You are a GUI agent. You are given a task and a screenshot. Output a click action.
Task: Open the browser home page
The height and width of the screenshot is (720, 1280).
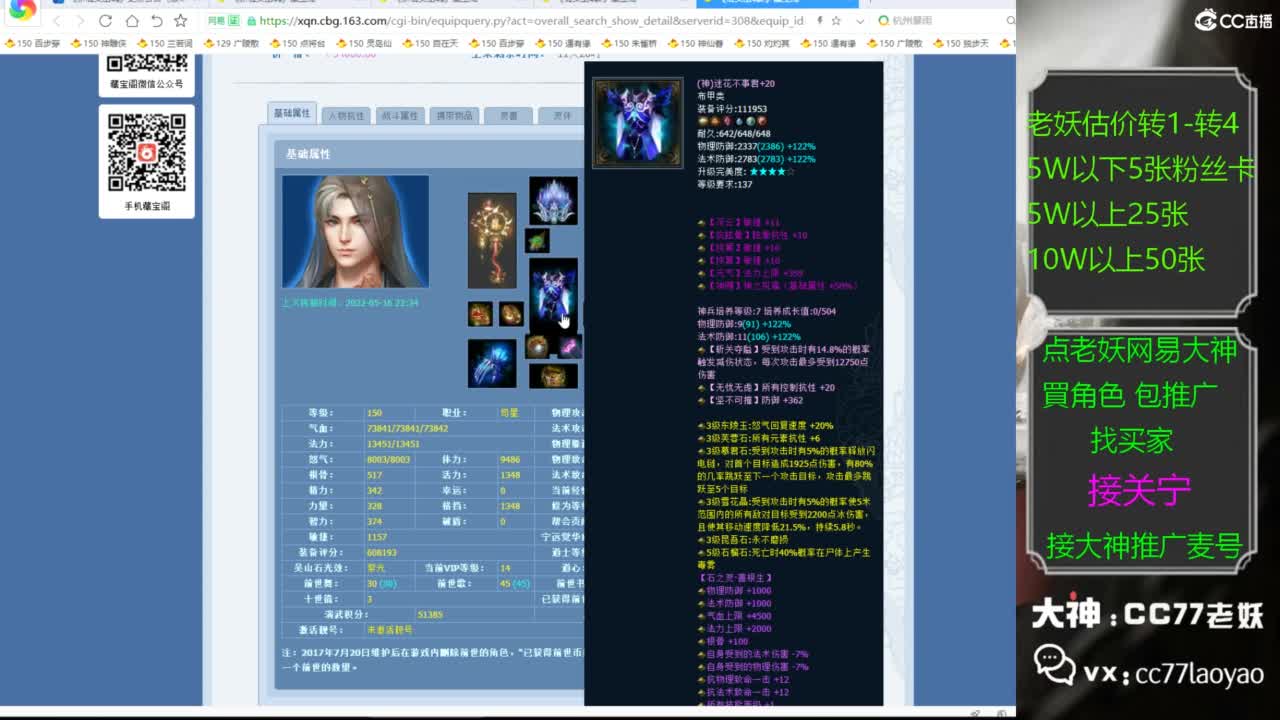tap(131, 21)
